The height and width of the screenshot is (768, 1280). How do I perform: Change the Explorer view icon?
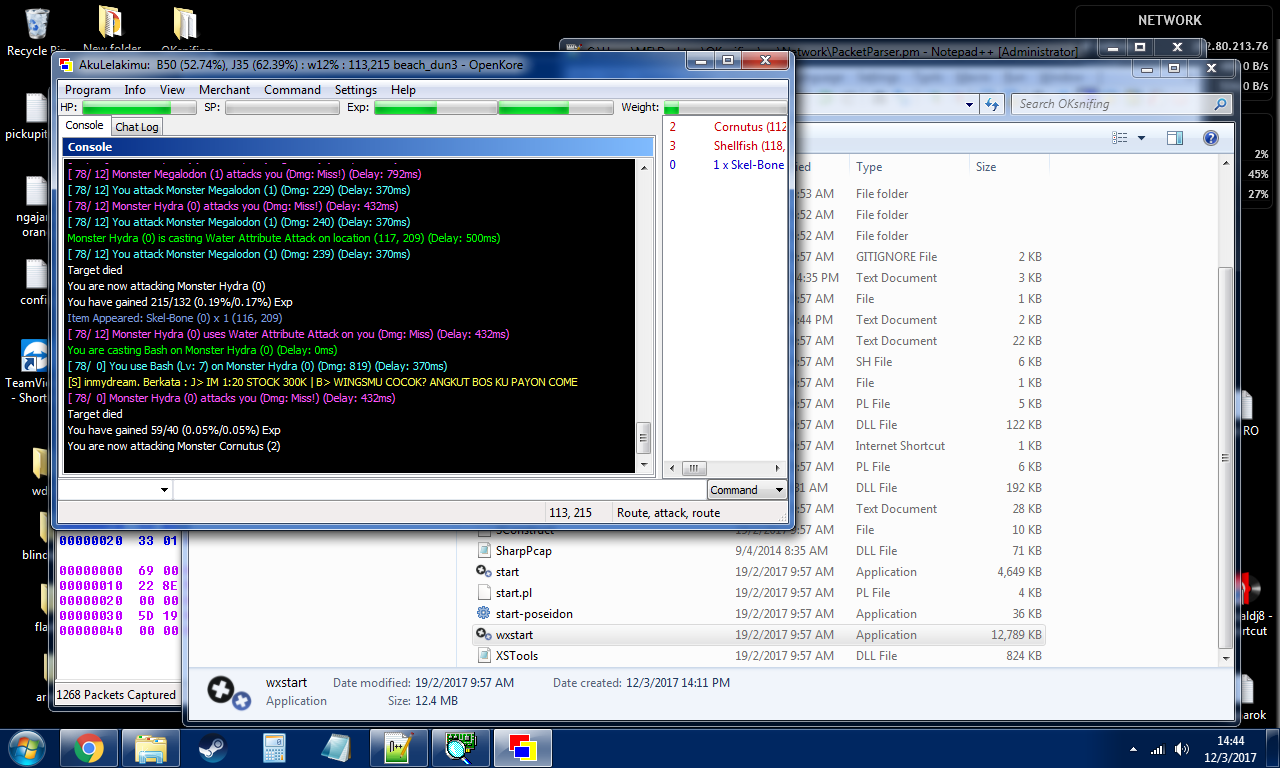pos(1120,138)
